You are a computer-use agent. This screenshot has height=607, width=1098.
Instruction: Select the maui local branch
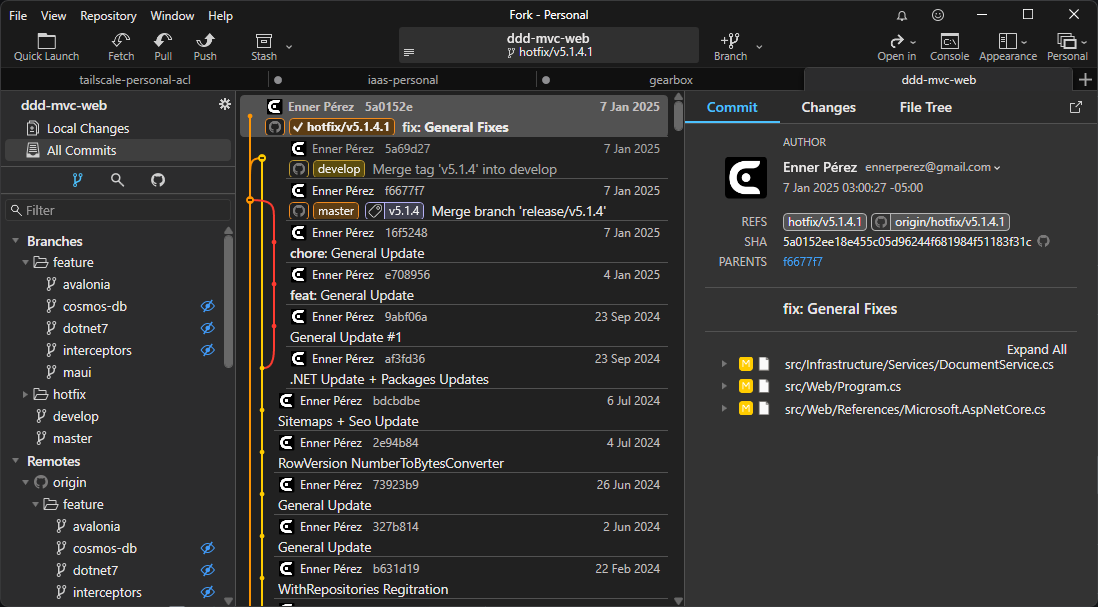77,372
